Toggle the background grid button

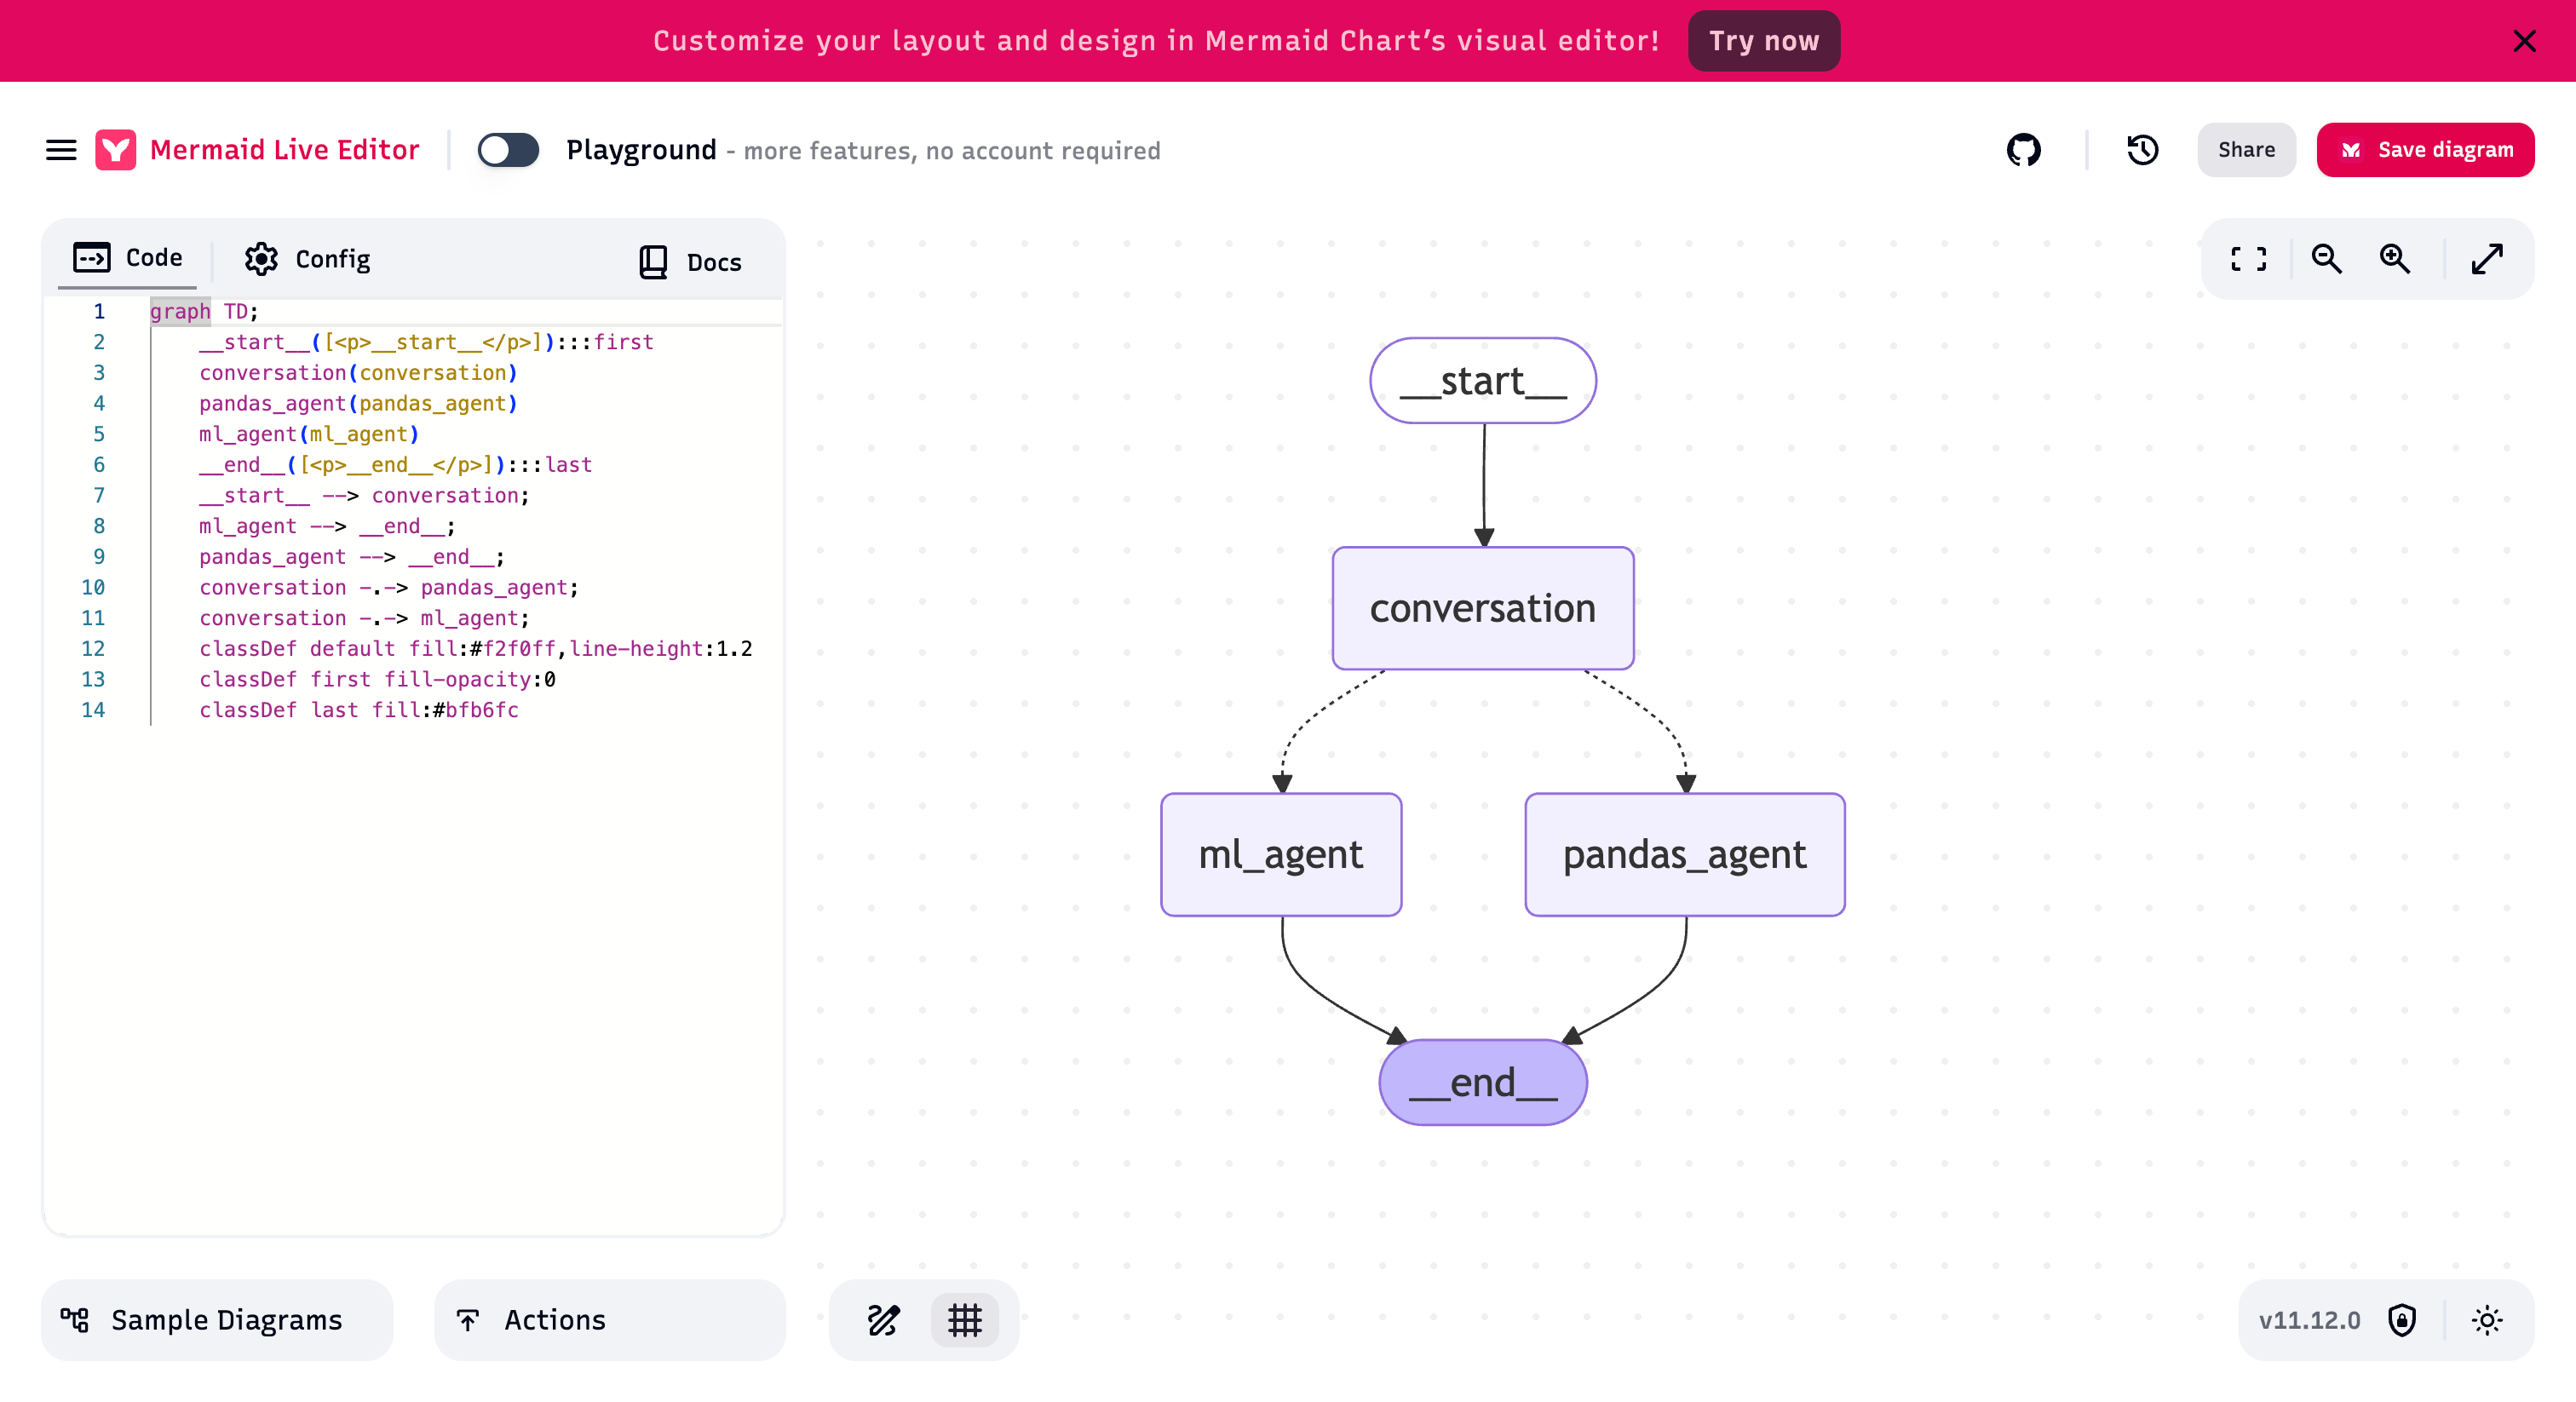964,1320
